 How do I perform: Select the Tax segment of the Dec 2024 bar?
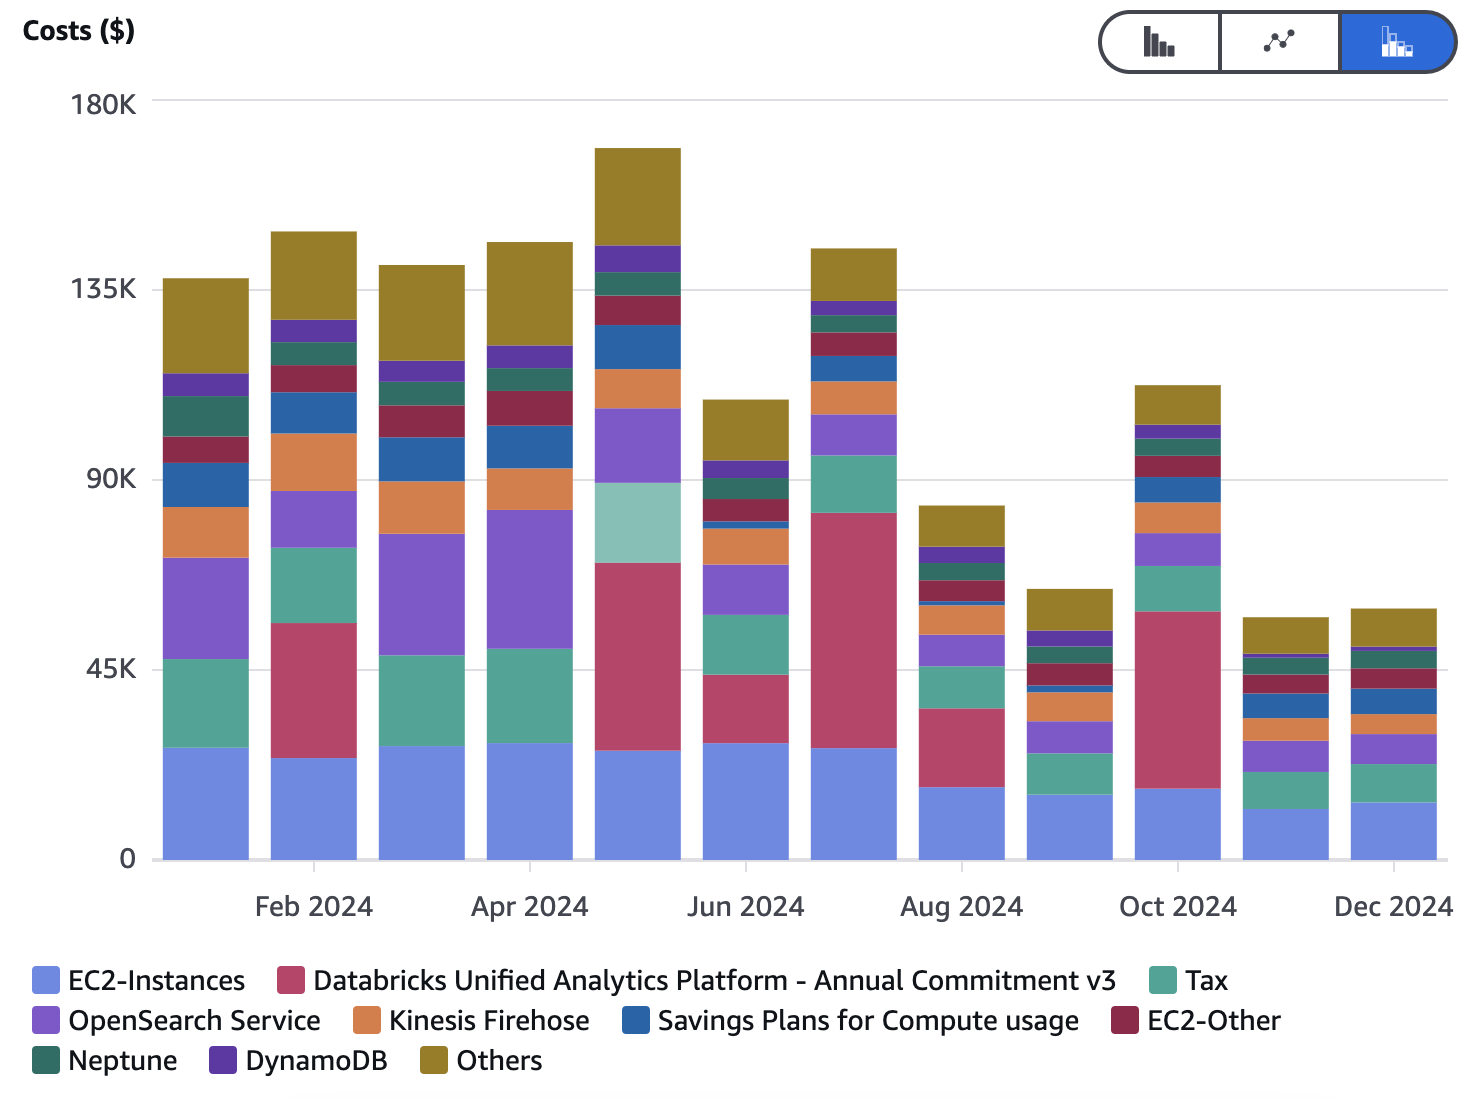coord(1394,783)
